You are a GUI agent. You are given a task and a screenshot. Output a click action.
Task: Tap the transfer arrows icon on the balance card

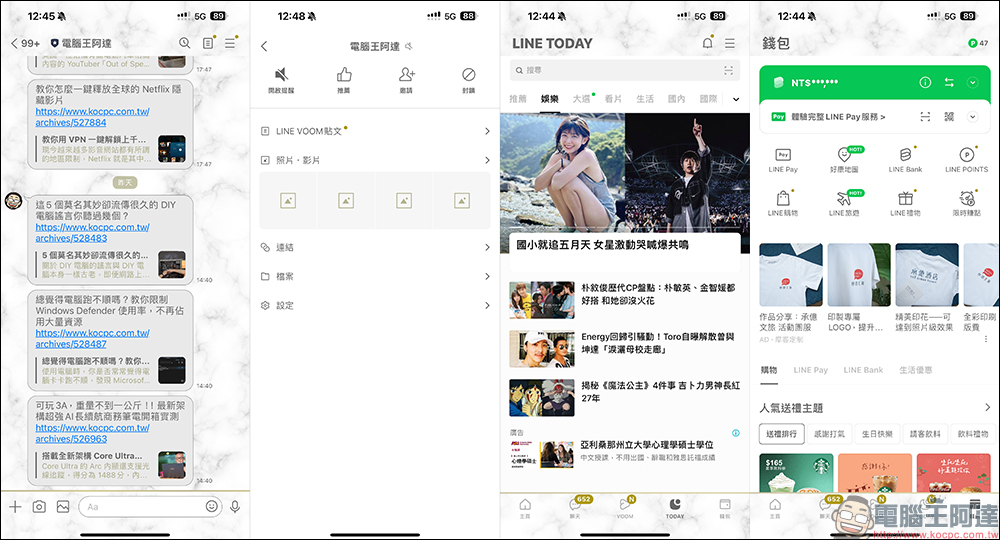[949, 82]
